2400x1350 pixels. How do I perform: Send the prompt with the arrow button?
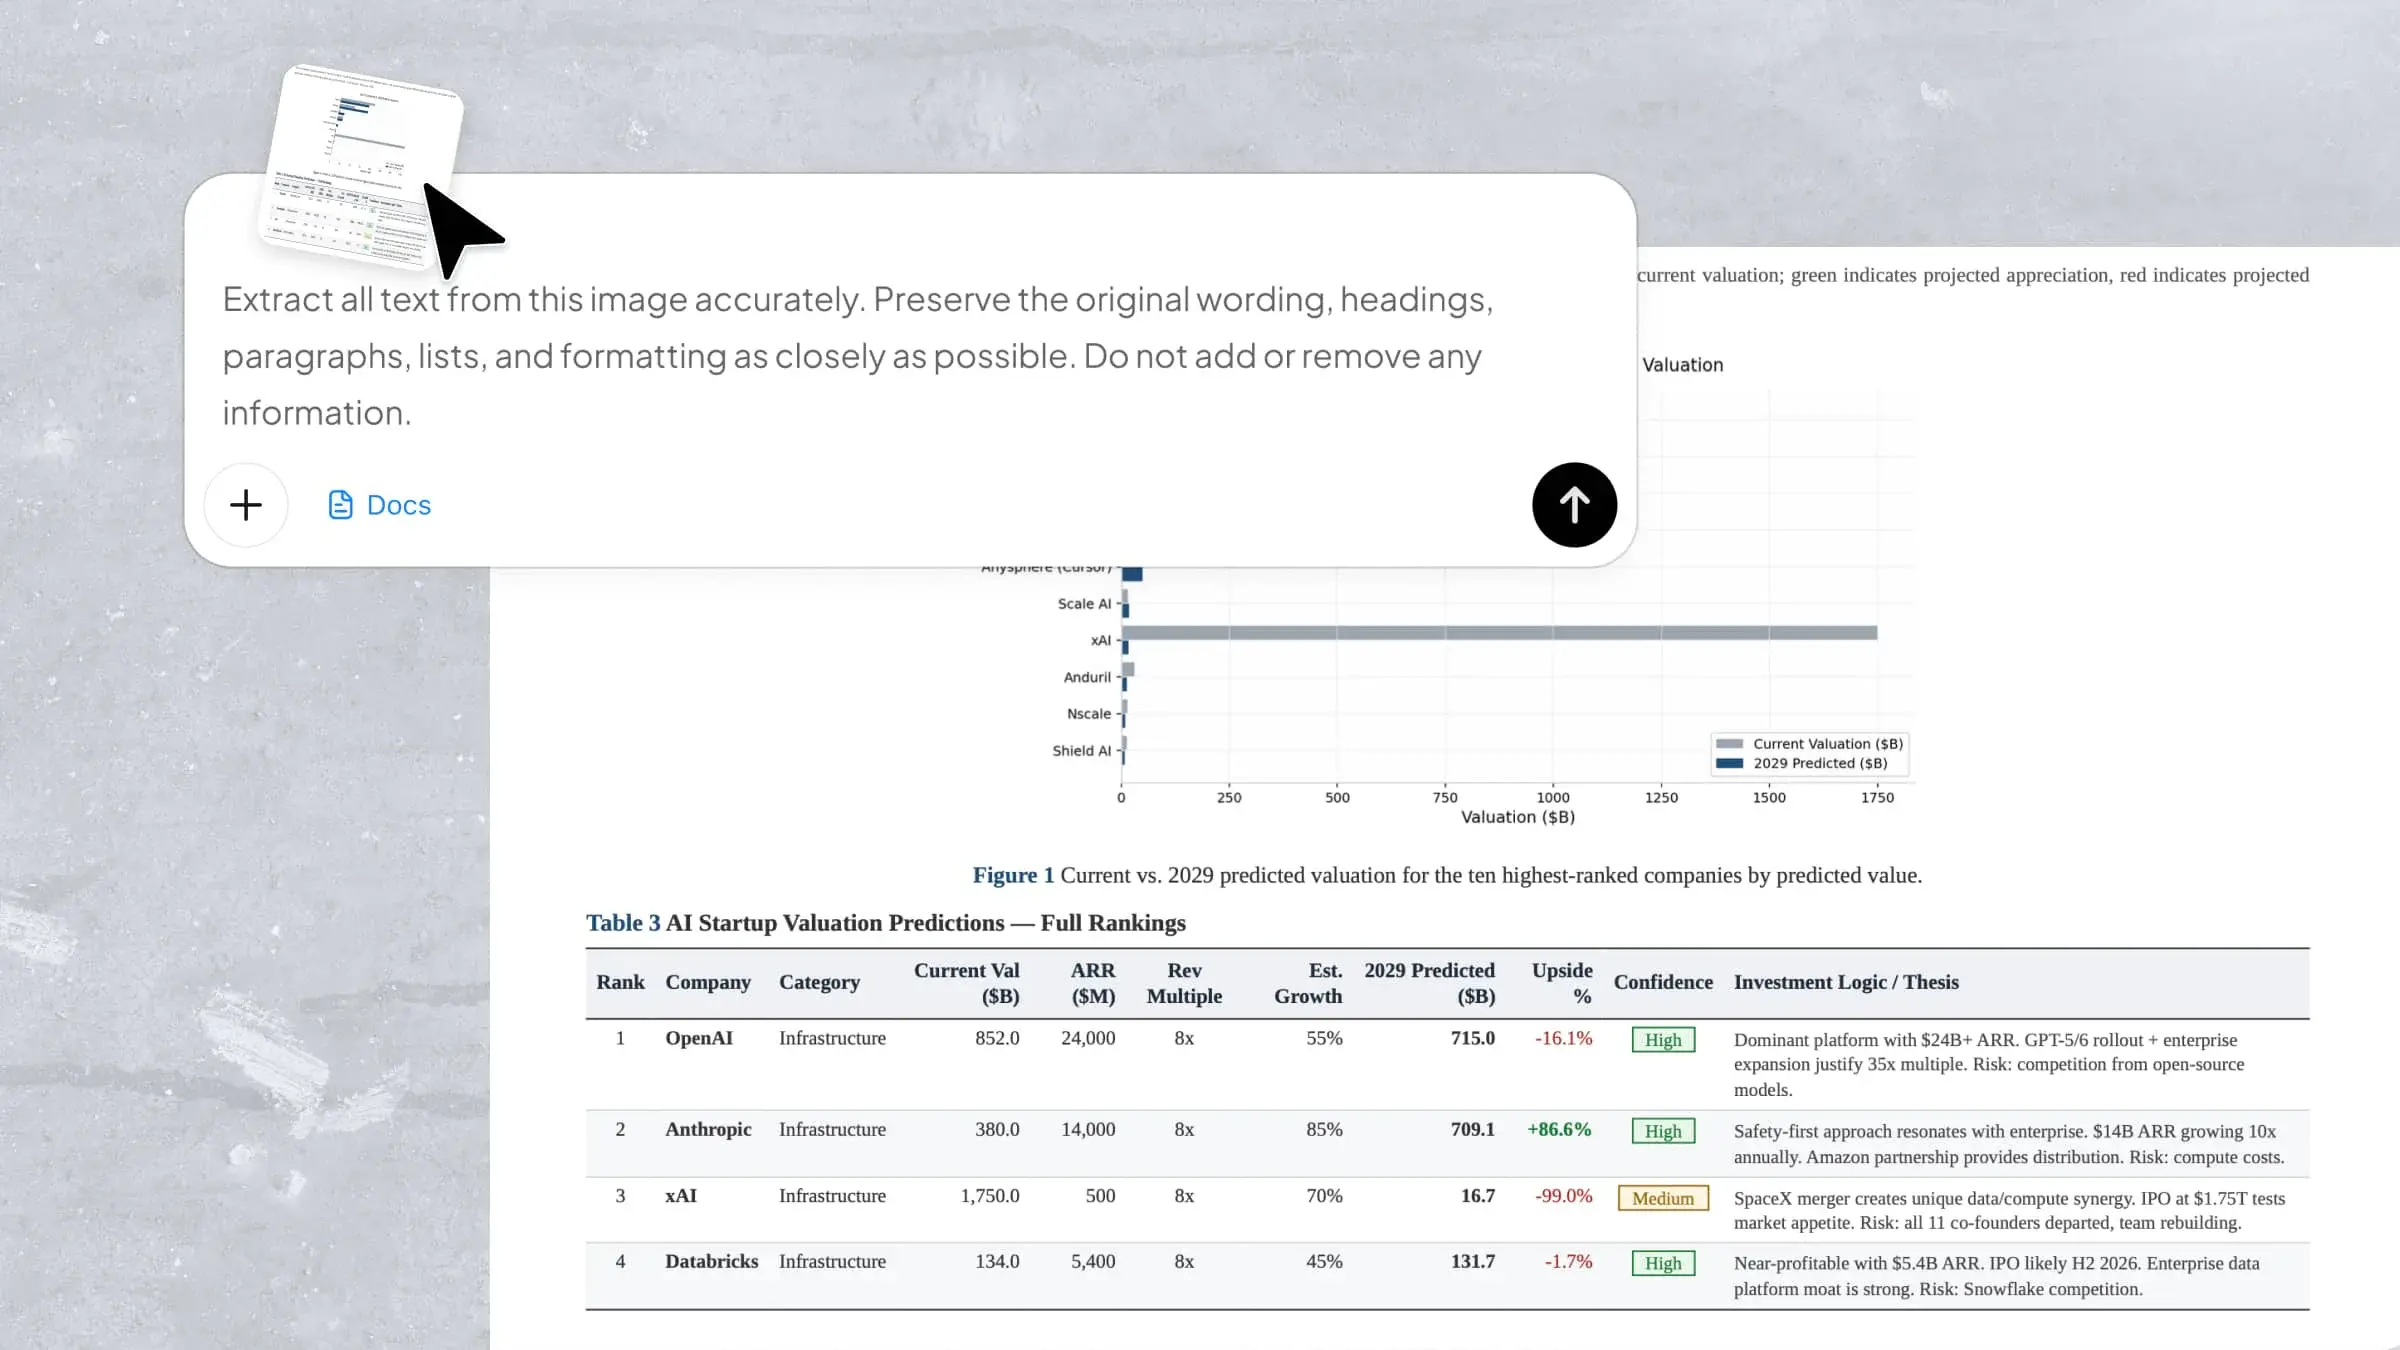click(x=1574, y=505)
